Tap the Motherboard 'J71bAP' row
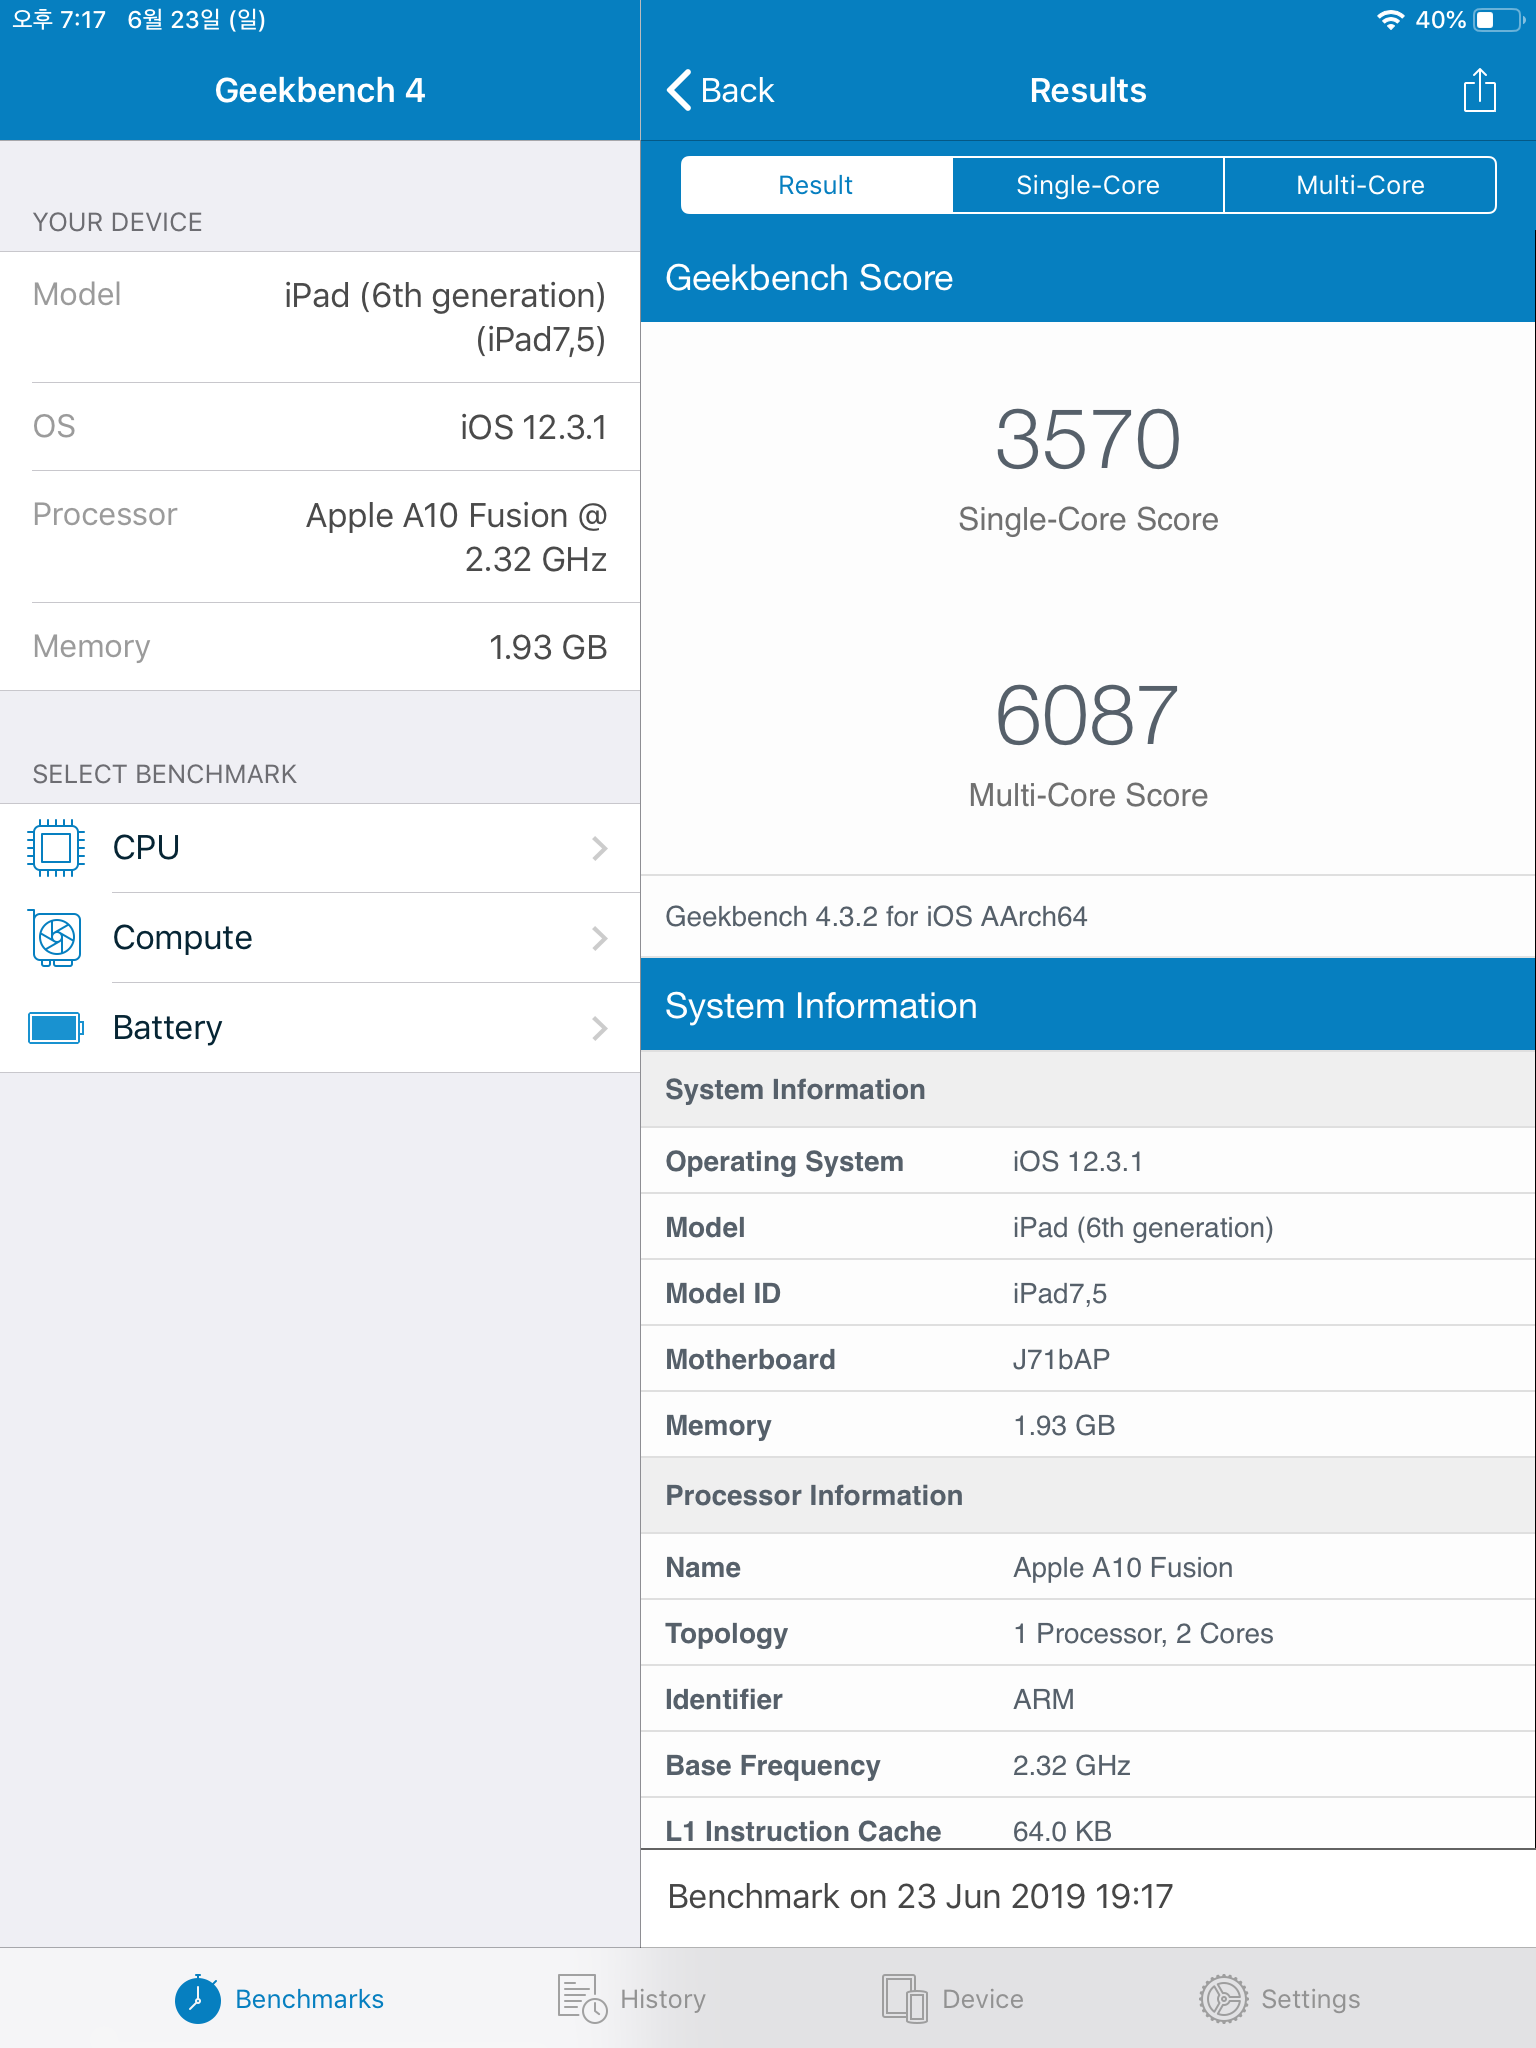This screenshot has height=2048, width=1536. point(1088,1359)
